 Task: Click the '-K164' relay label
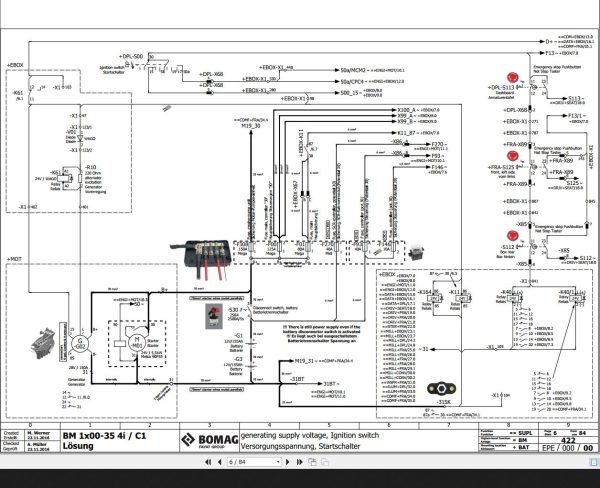pos(424,292)
